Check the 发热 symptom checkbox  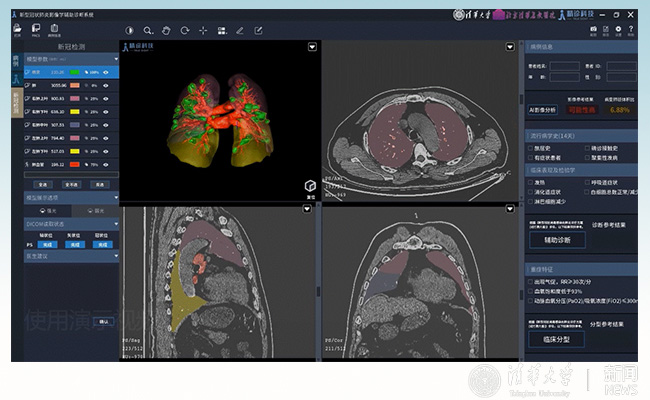530,183
